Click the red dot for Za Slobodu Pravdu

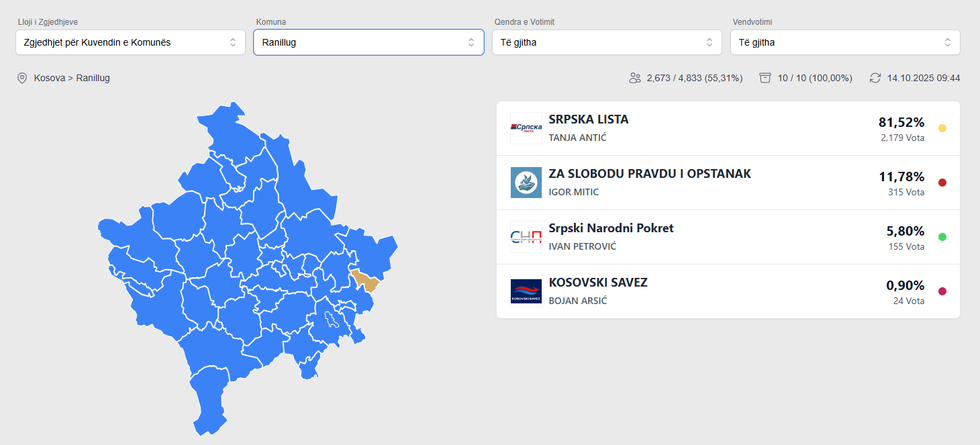tap(942, 183)
